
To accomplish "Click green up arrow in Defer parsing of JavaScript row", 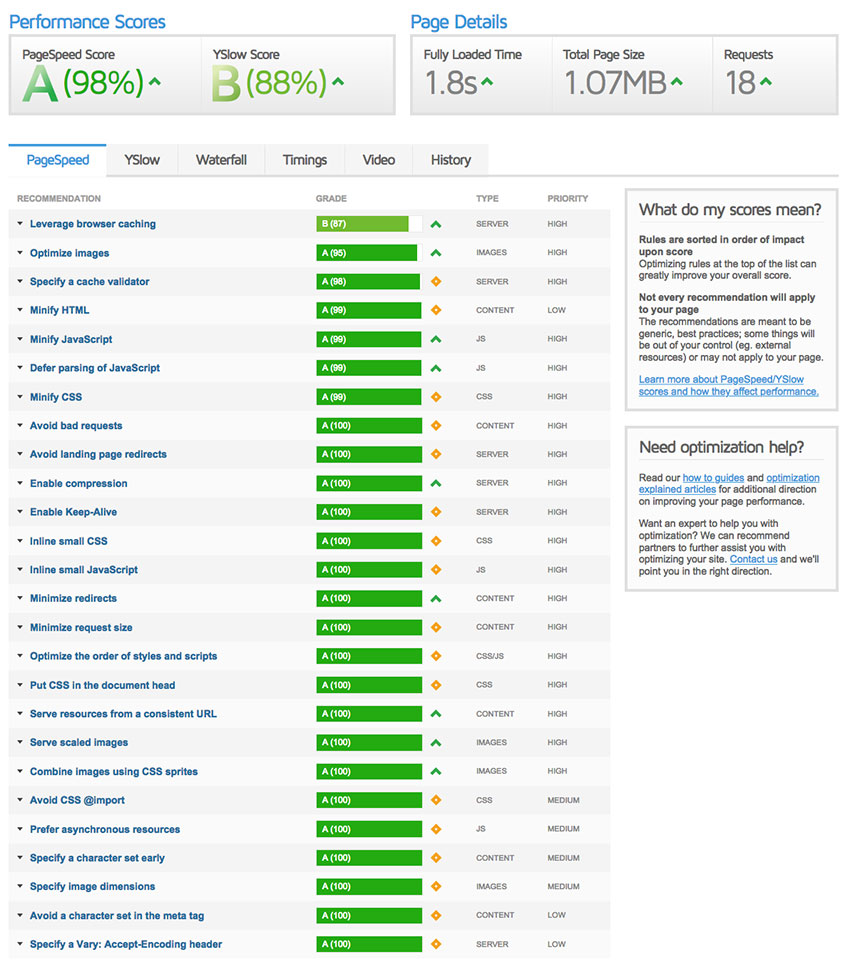I will 436,368.
